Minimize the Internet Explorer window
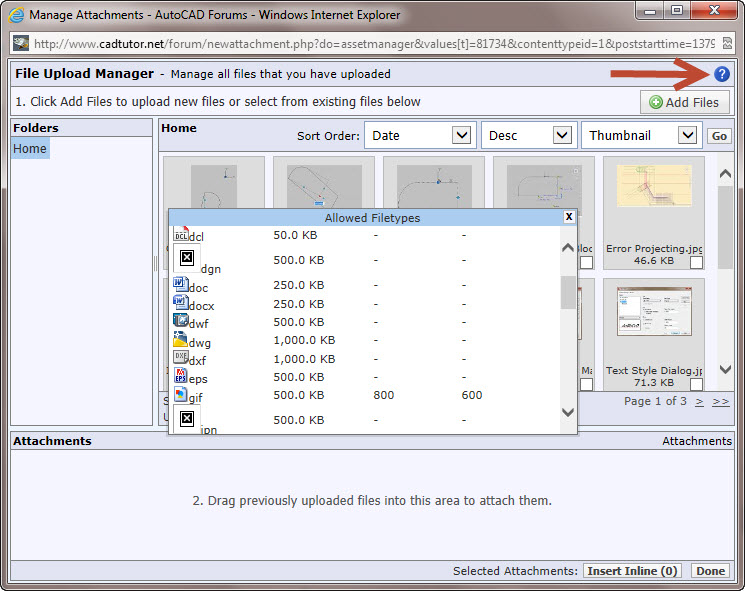This screenshot has width=745, height=591. [650, 10]
